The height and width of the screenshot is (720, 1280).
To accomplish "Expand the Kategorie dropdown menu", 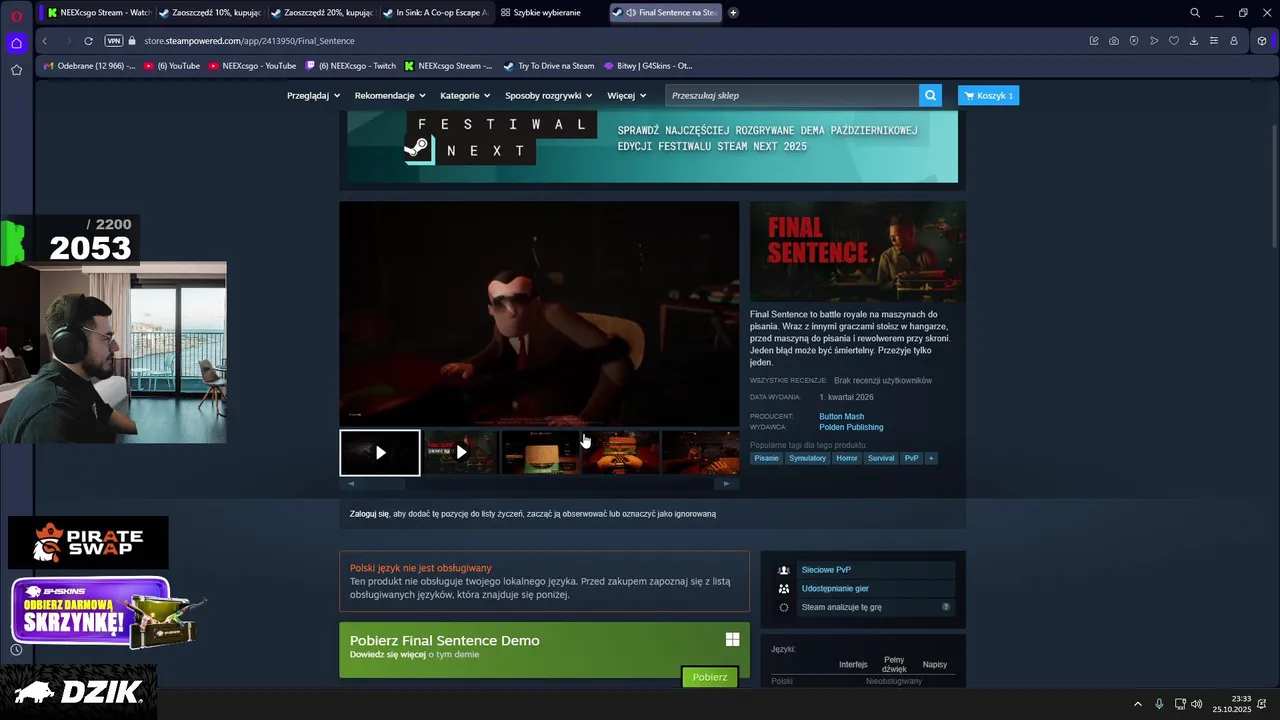I will (465, 96).
